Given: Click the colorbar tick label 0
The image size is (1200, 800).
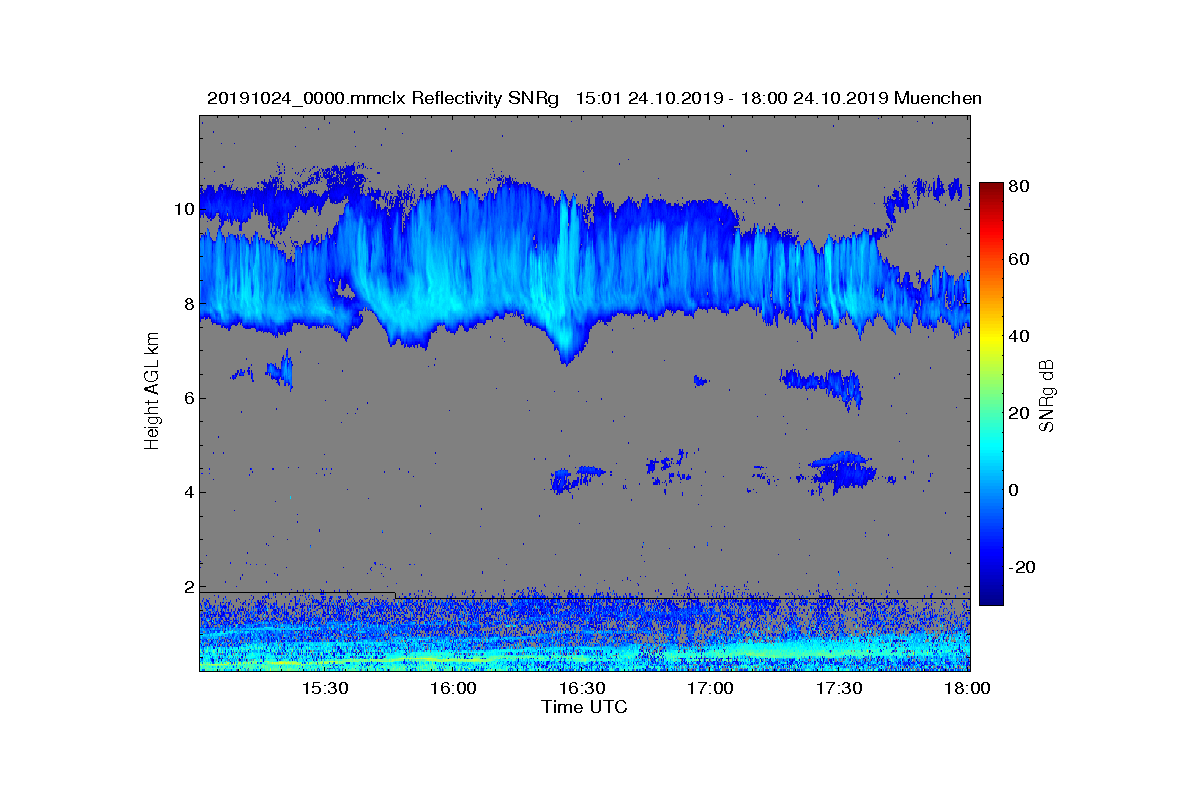Looking at the screenshot, I should 1015,491.
